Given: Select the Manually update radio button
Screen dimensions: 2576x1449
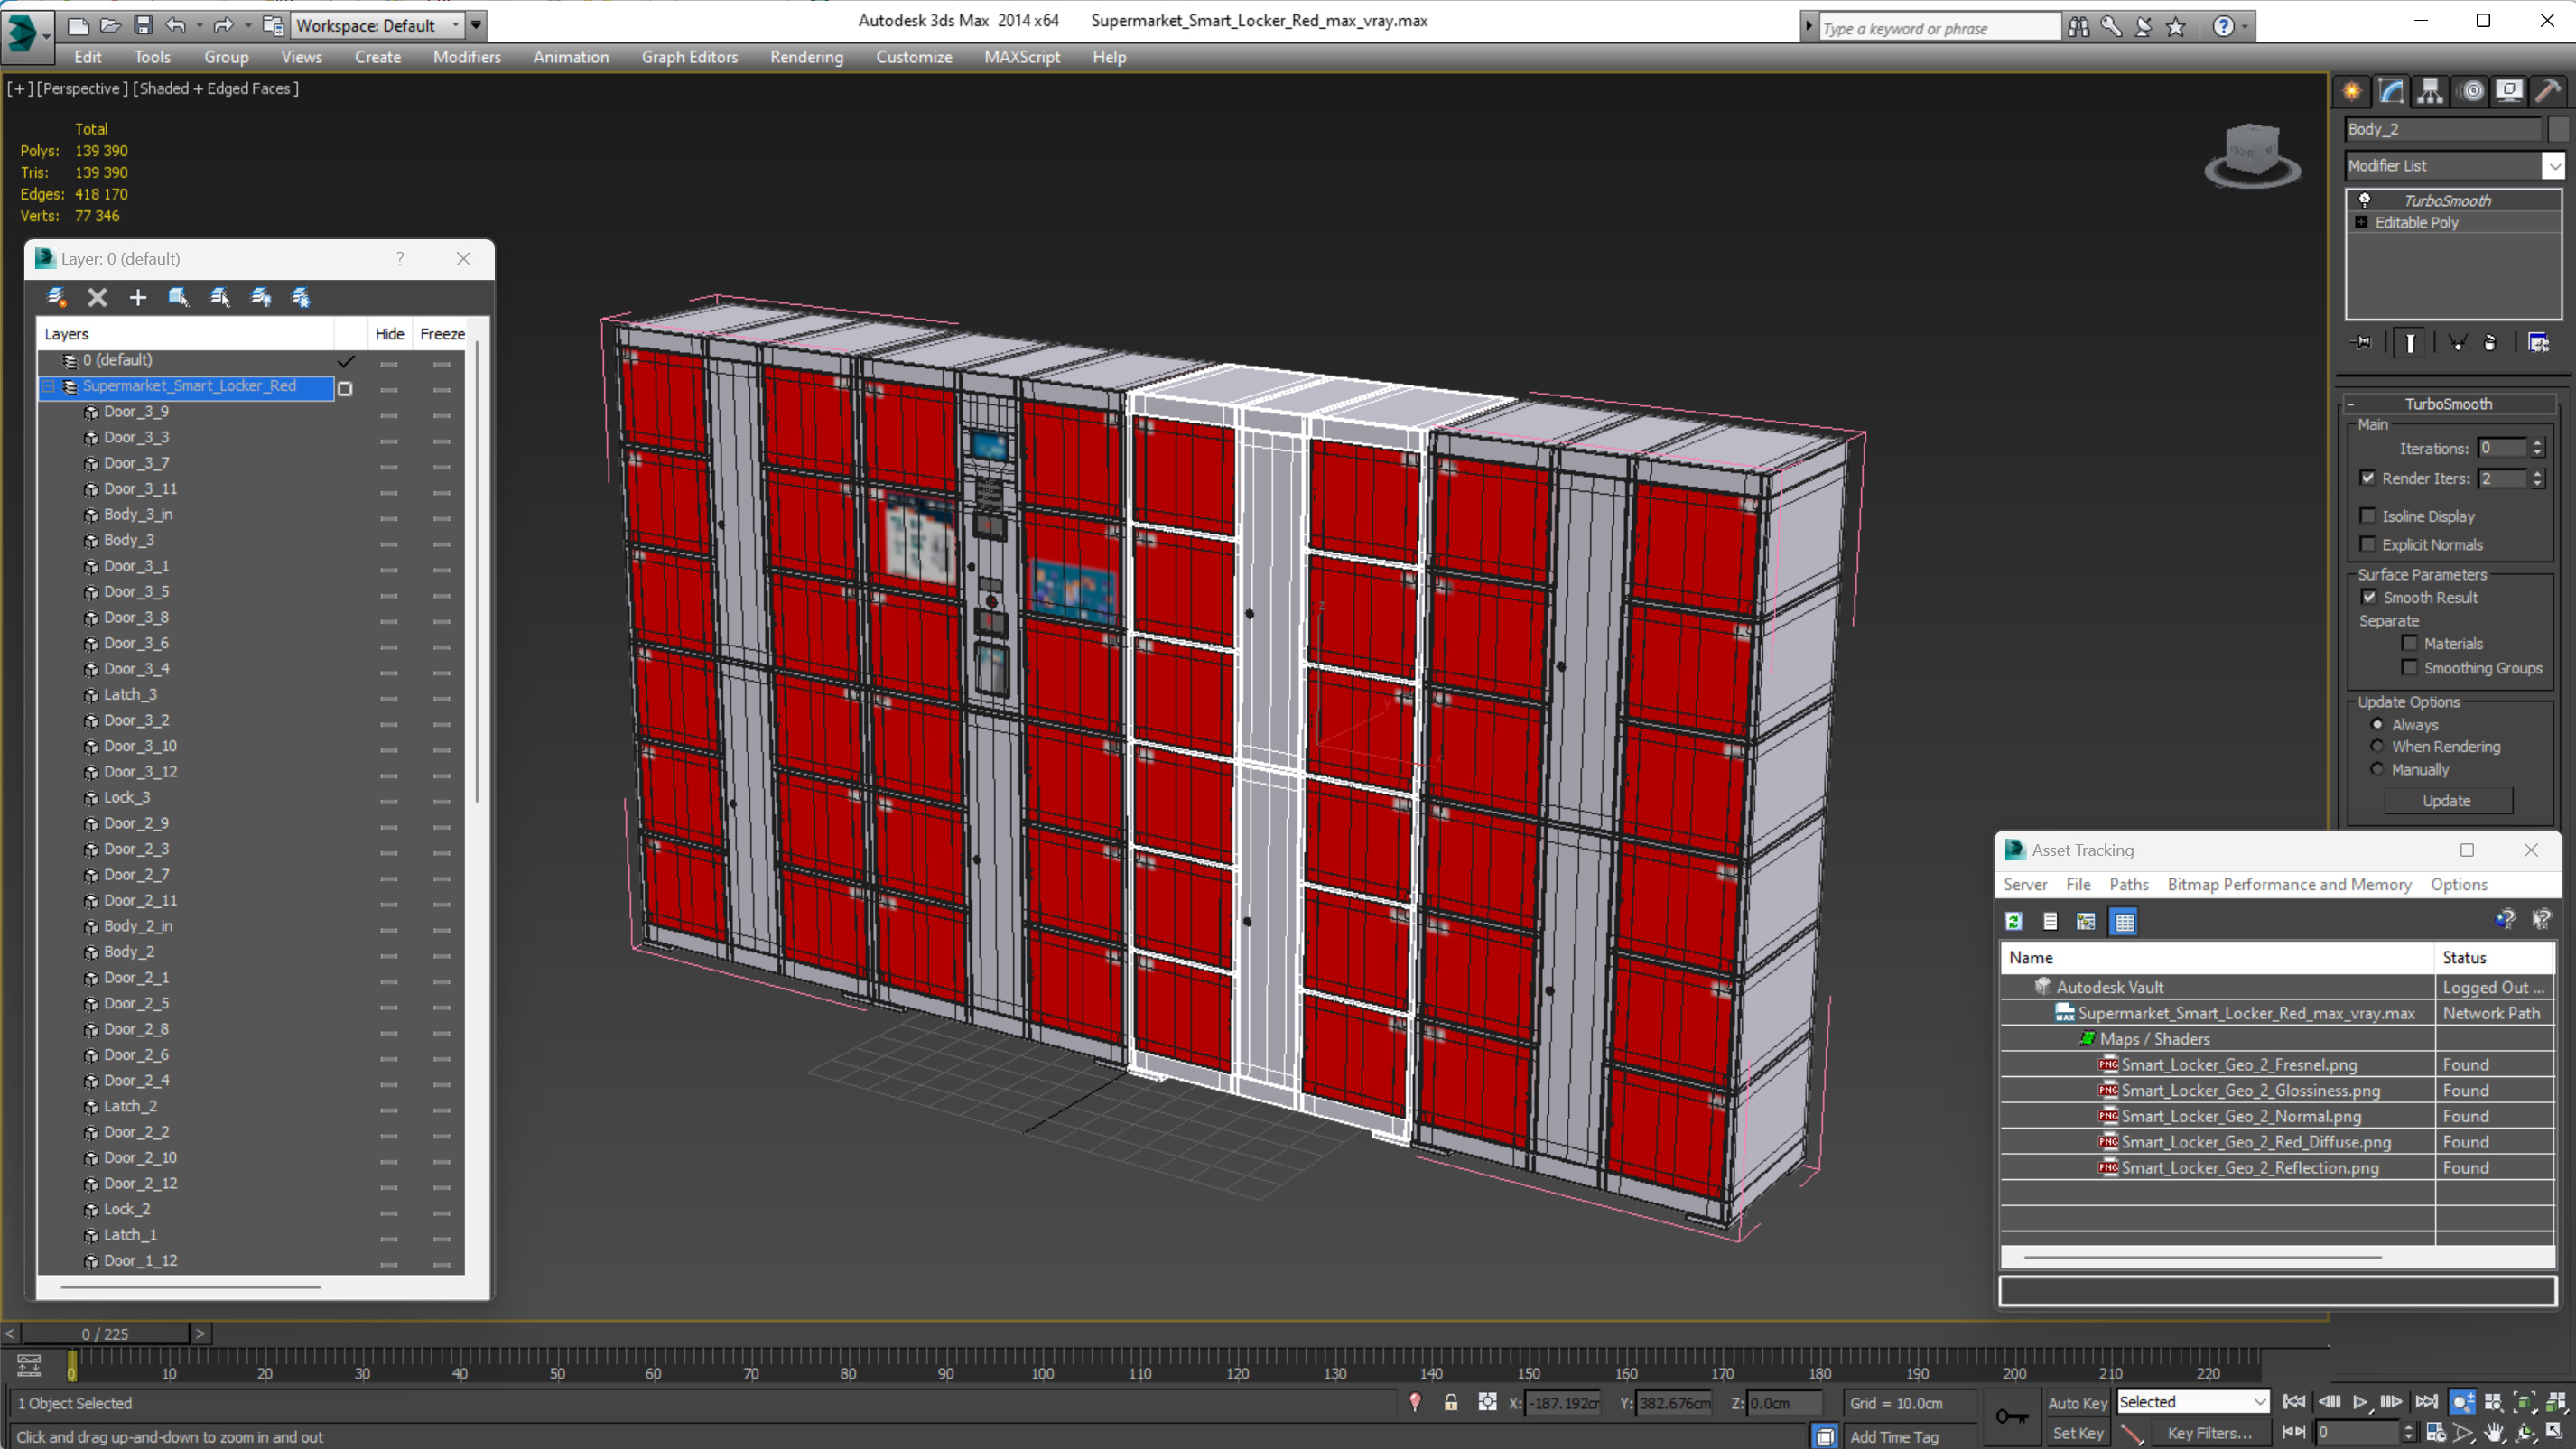Looking at the screenshot, I should 2377,769.
